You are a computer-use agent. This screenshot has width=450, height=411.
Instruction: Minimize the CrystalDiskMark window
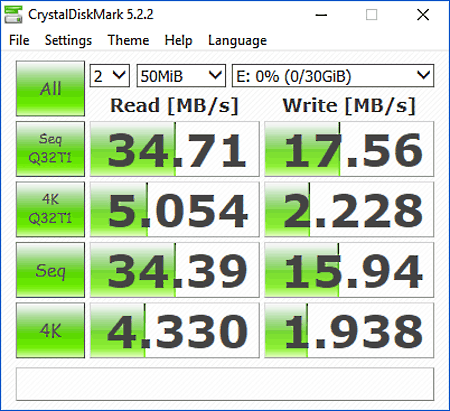(x=321, y=15)
